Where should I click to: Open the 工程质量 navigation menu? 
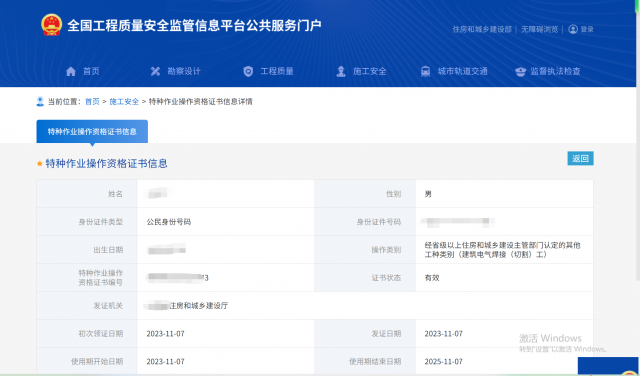pos(277,71)
